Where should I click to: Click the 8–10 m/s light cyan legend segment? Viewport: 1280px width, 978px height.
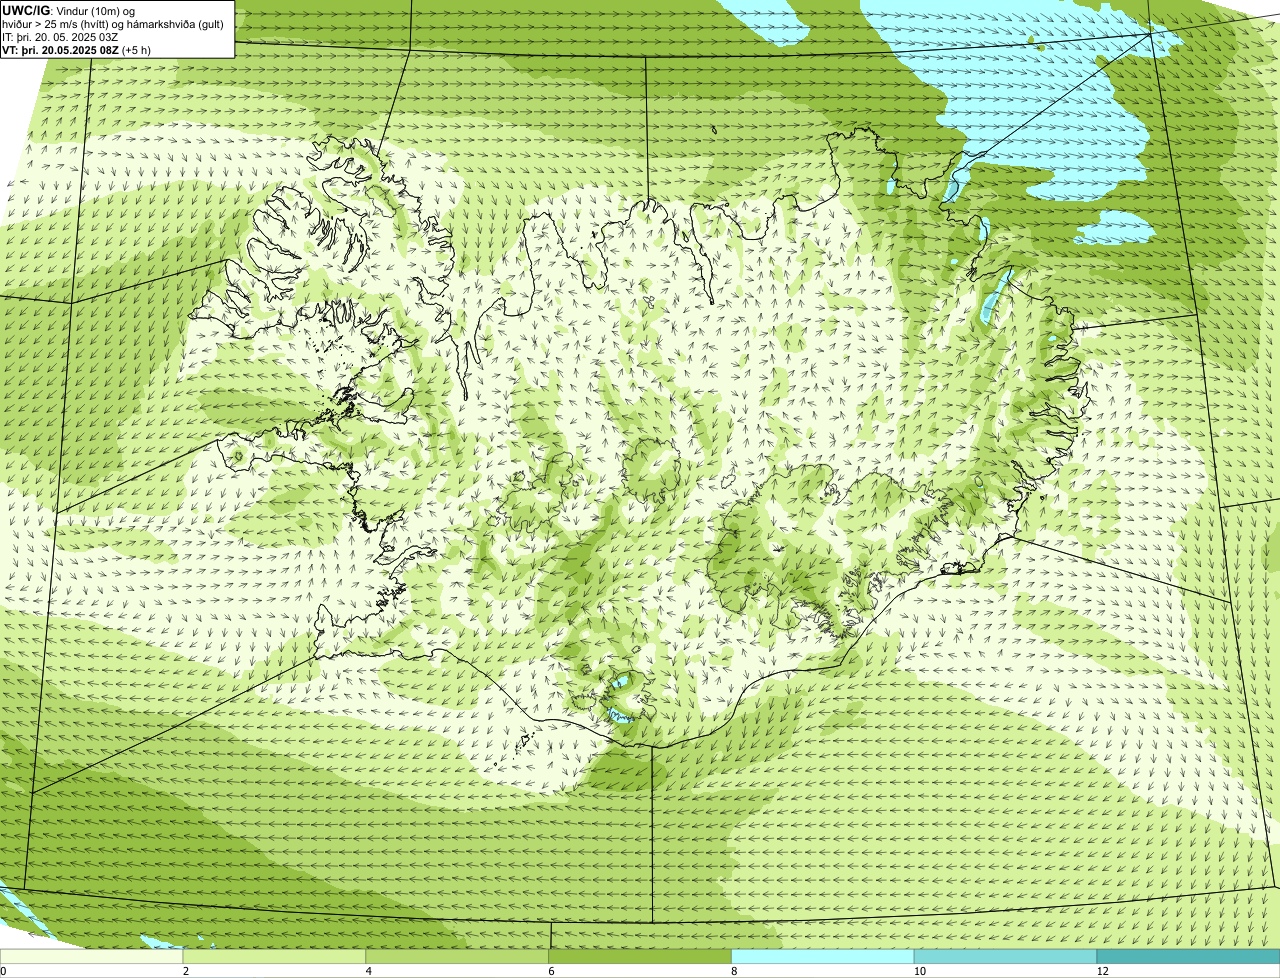[823, 956]
